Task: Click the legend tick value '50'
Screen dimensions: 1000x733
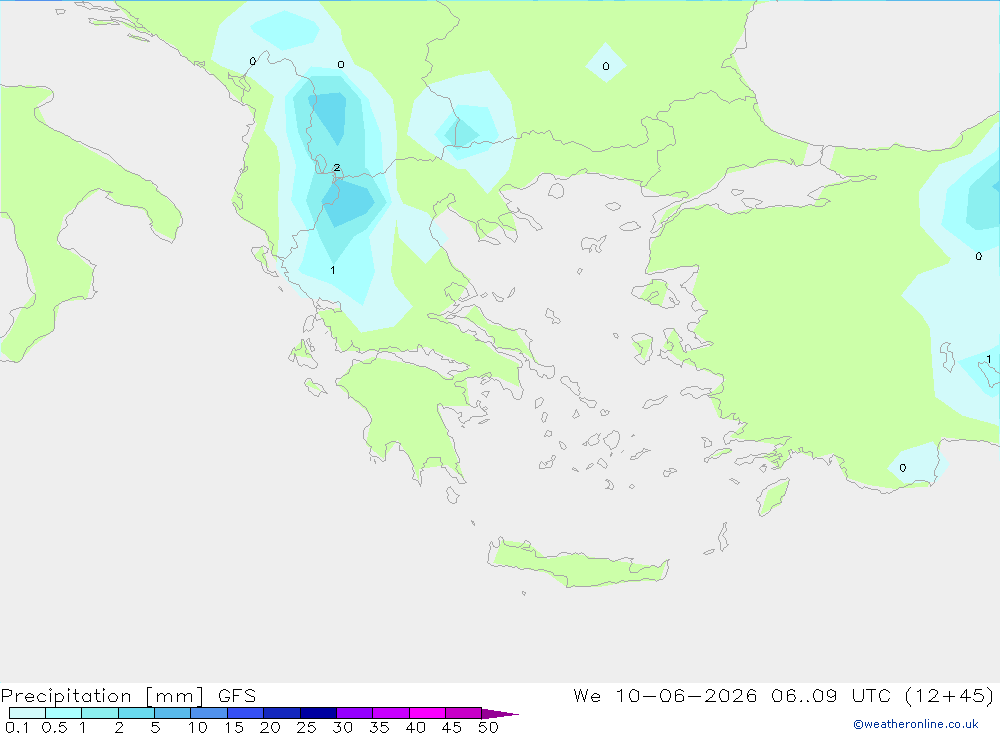Action: tap(488, 727)
